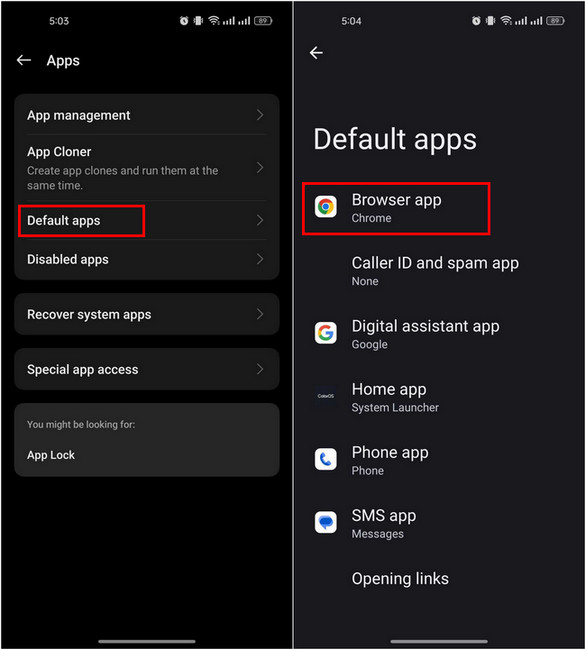The image size is (586, 650).
Task: Tap chevron on Default apps row
Action: [x=260, y=220]
